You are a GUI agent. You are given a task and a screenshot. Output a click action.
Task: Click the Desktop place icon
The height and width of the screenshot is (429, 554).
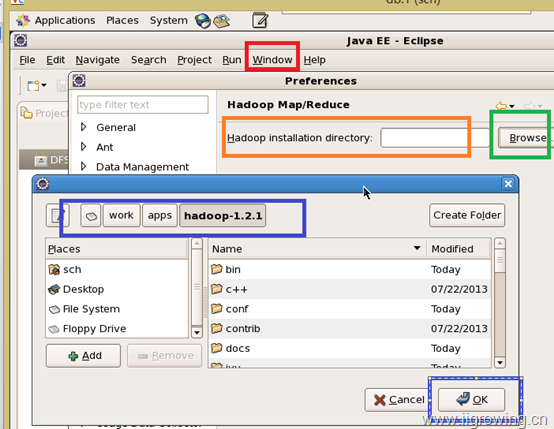click(54, 289)
